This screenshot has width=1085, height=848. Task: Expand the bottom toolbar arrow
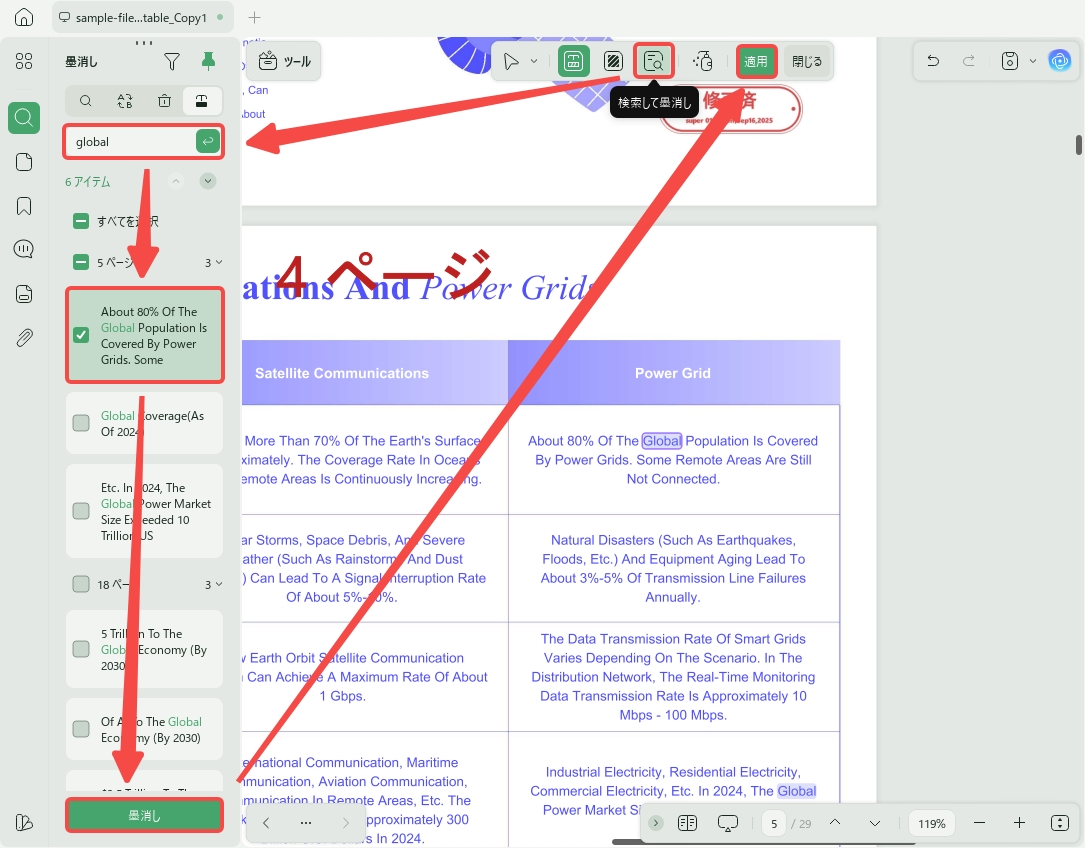[x=655, y=823]
